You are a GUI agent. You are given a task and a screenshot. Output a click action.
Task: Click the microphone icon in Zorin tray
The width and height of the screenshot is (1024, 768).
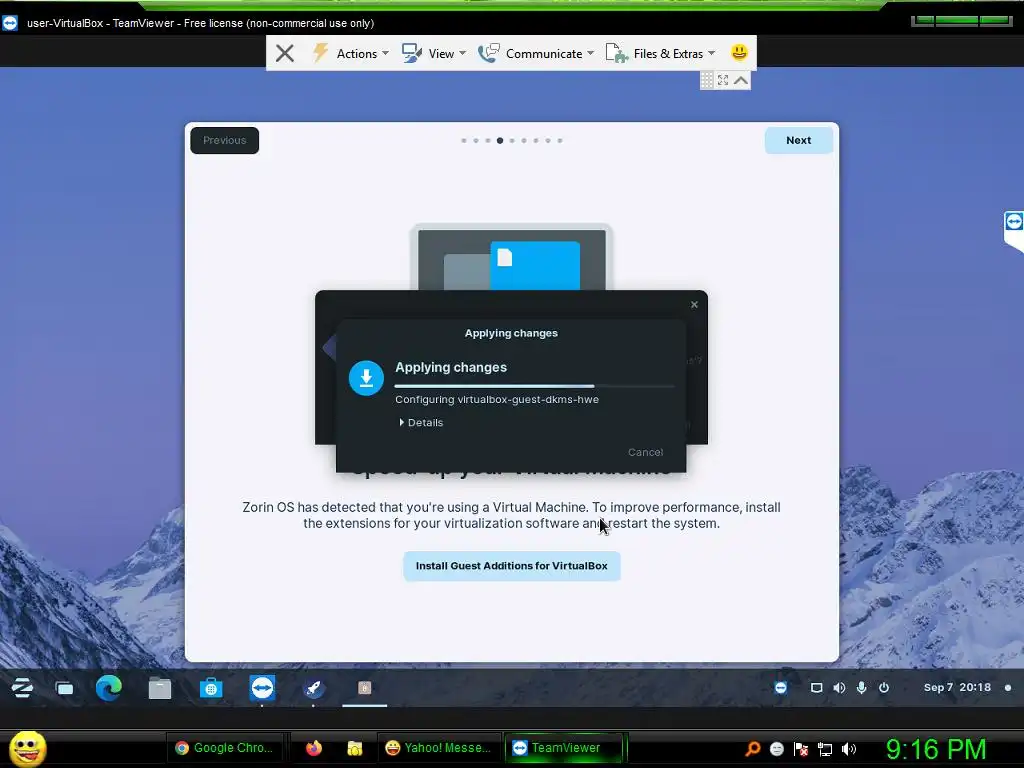tap(861, 688)
